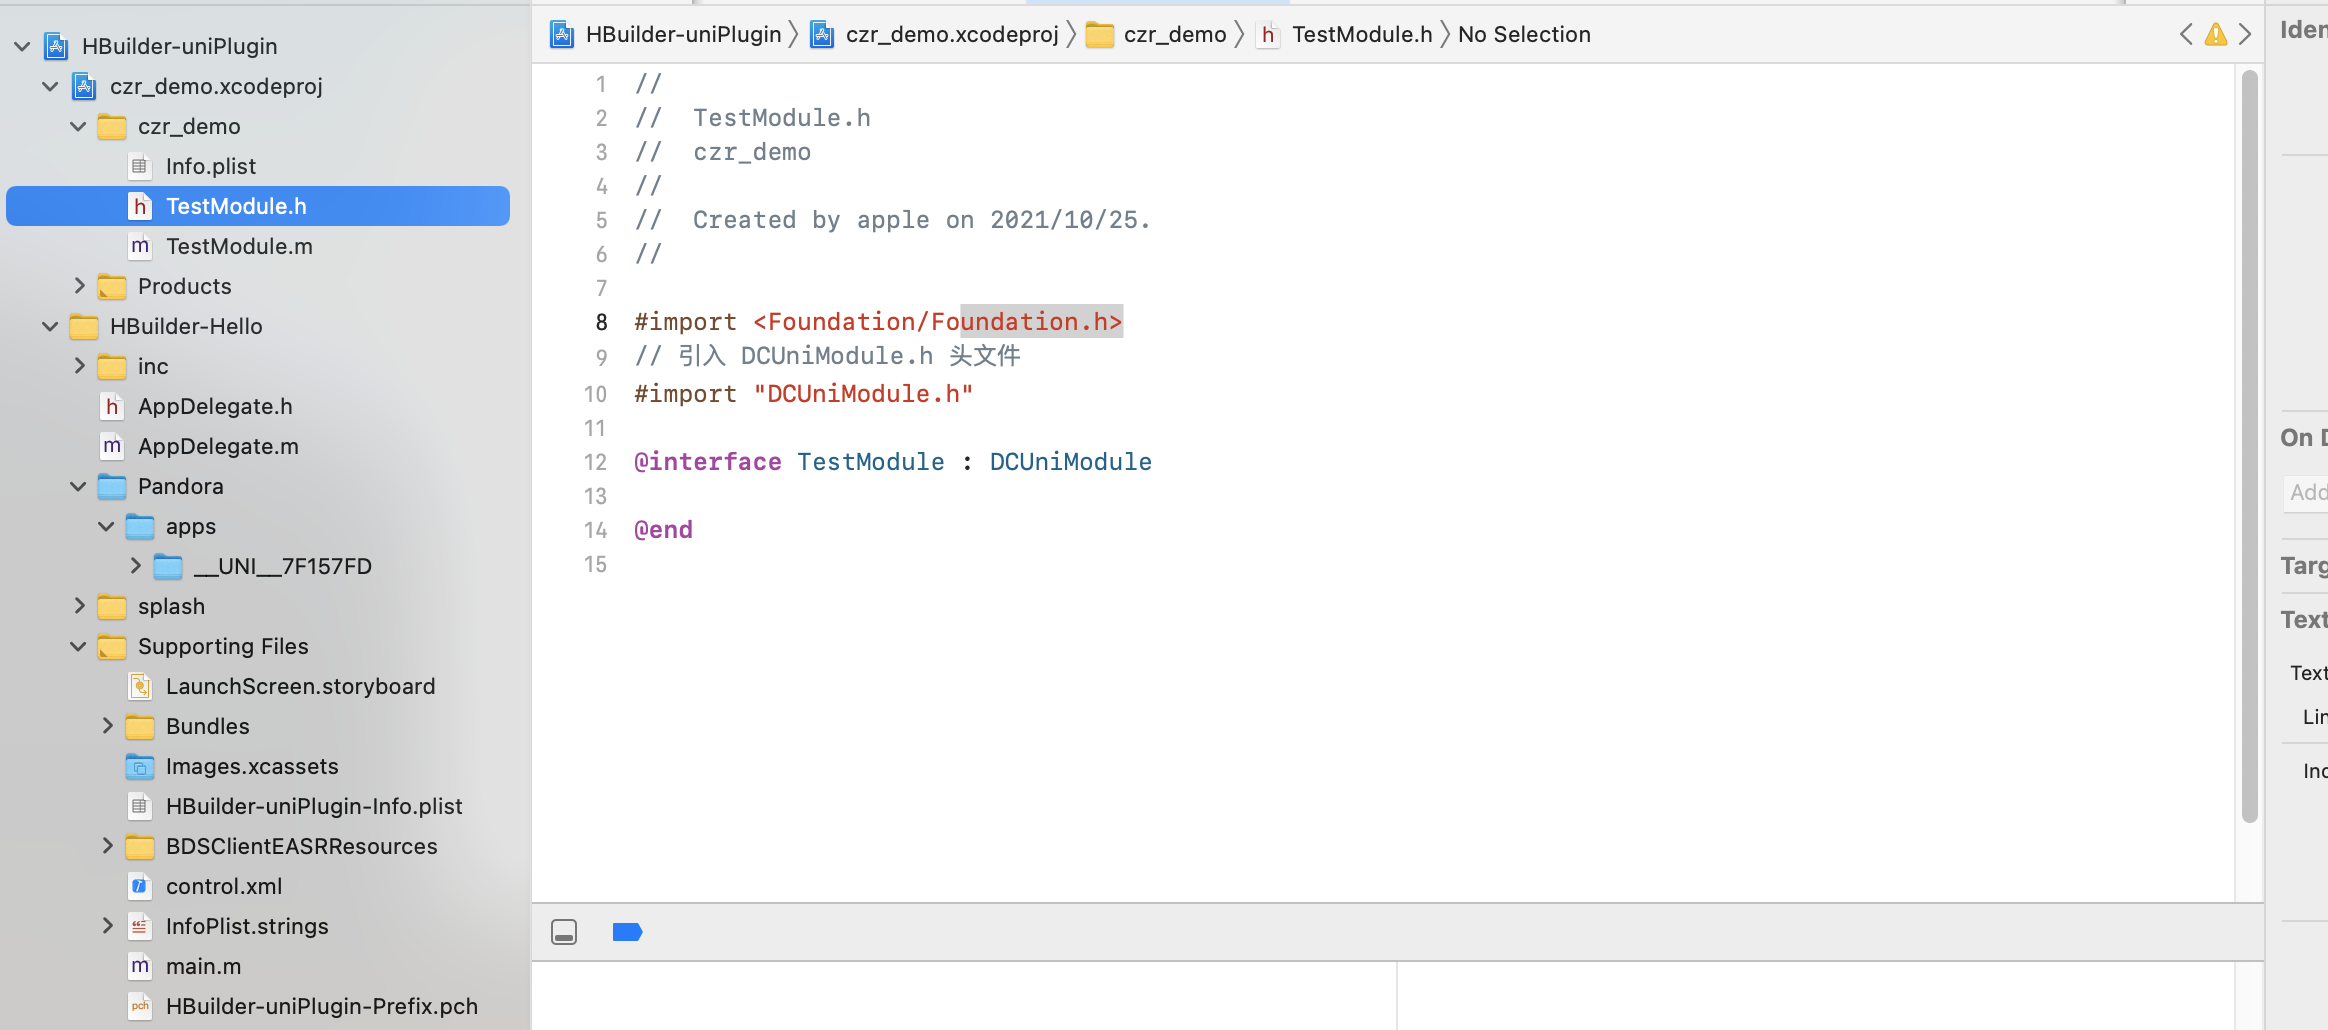Viewport: 2328px width, 1030px height.
Task: Click the Images.xcassets asset catalog icon
Action: tap(140, 766)
